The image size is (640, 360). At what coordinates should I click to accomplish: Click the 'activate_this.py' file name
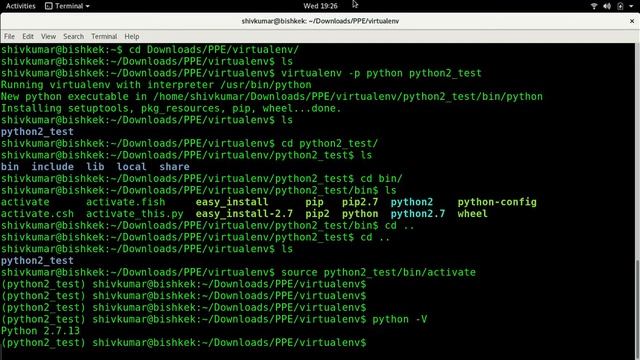135,214
